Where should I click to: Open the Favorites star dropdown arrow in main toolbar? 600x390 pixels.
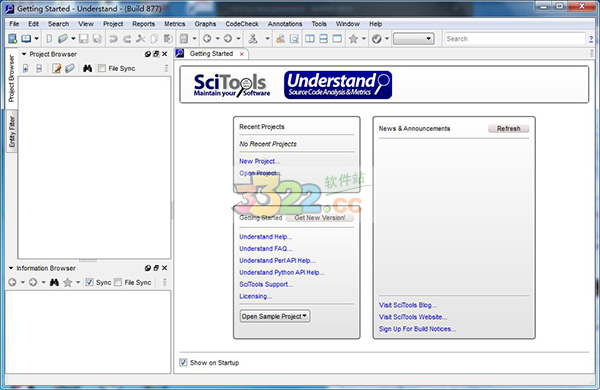tap(364, 39)
